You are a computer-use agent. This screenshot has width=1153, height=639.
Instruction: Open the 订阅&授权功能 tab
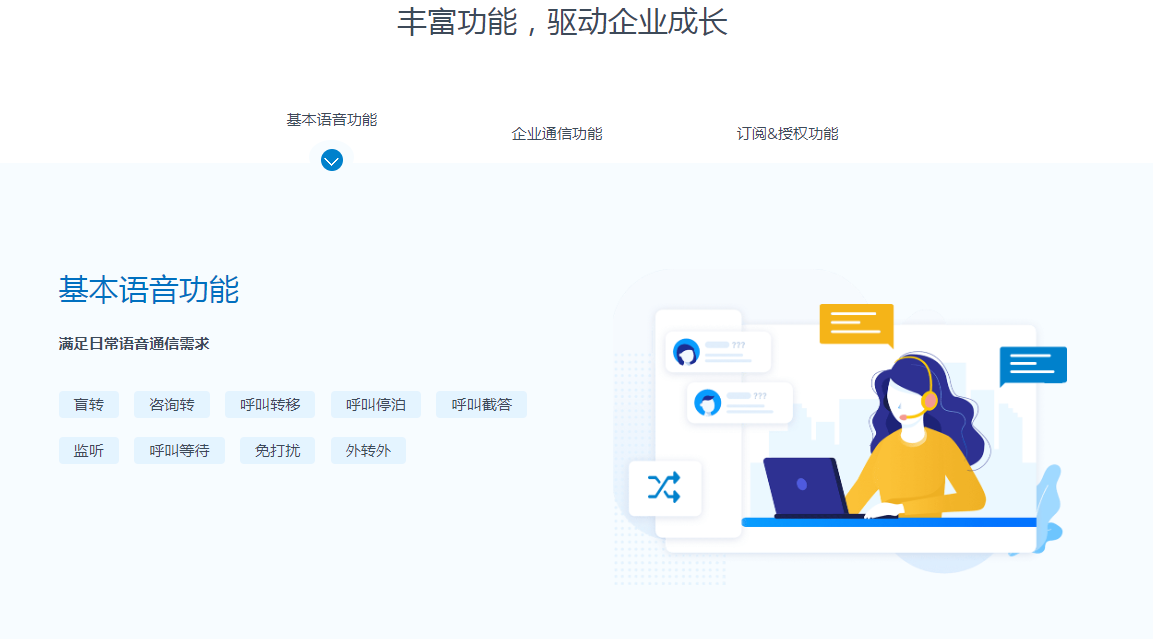click(788, 134)
